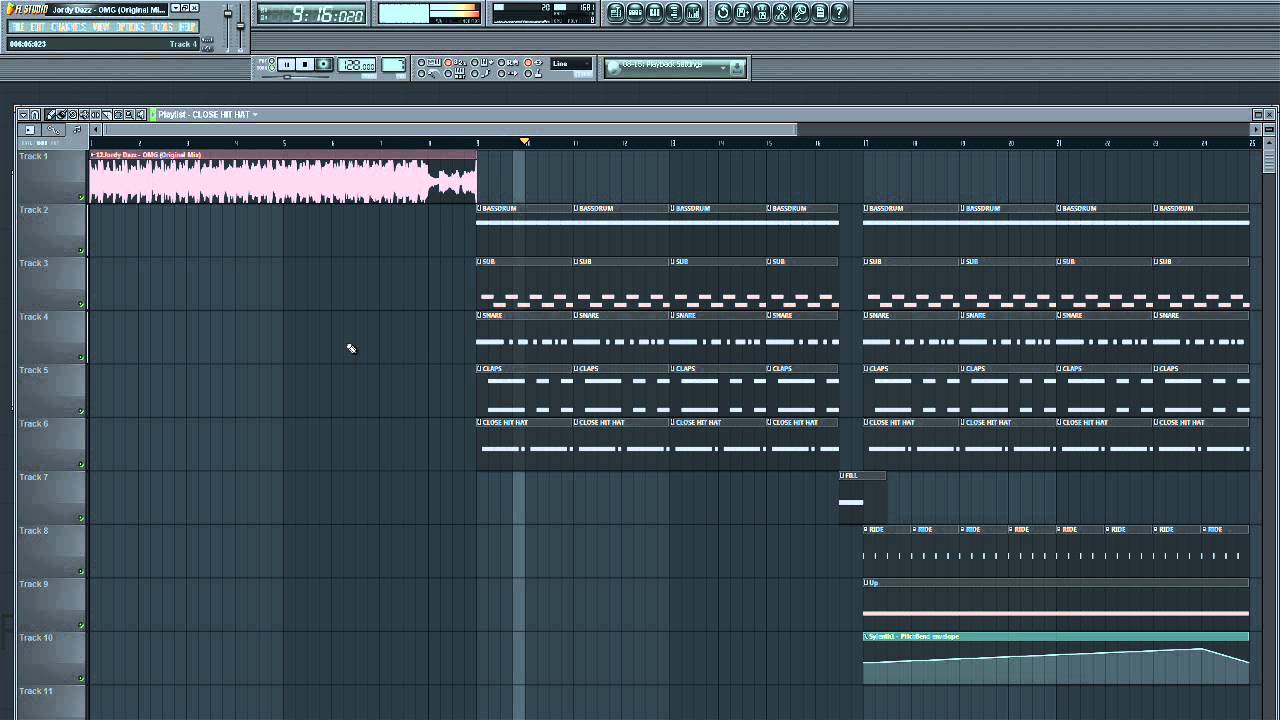Toggle Track 1 mute green checkmark
This screenshot has height=720, width=1280.
[x=82, y=197]
